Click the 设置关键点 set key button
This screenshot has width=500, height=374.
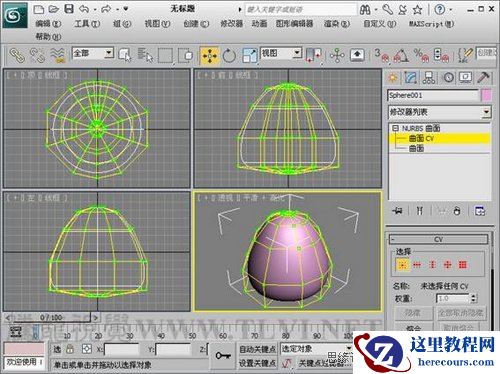coord(257,363)
